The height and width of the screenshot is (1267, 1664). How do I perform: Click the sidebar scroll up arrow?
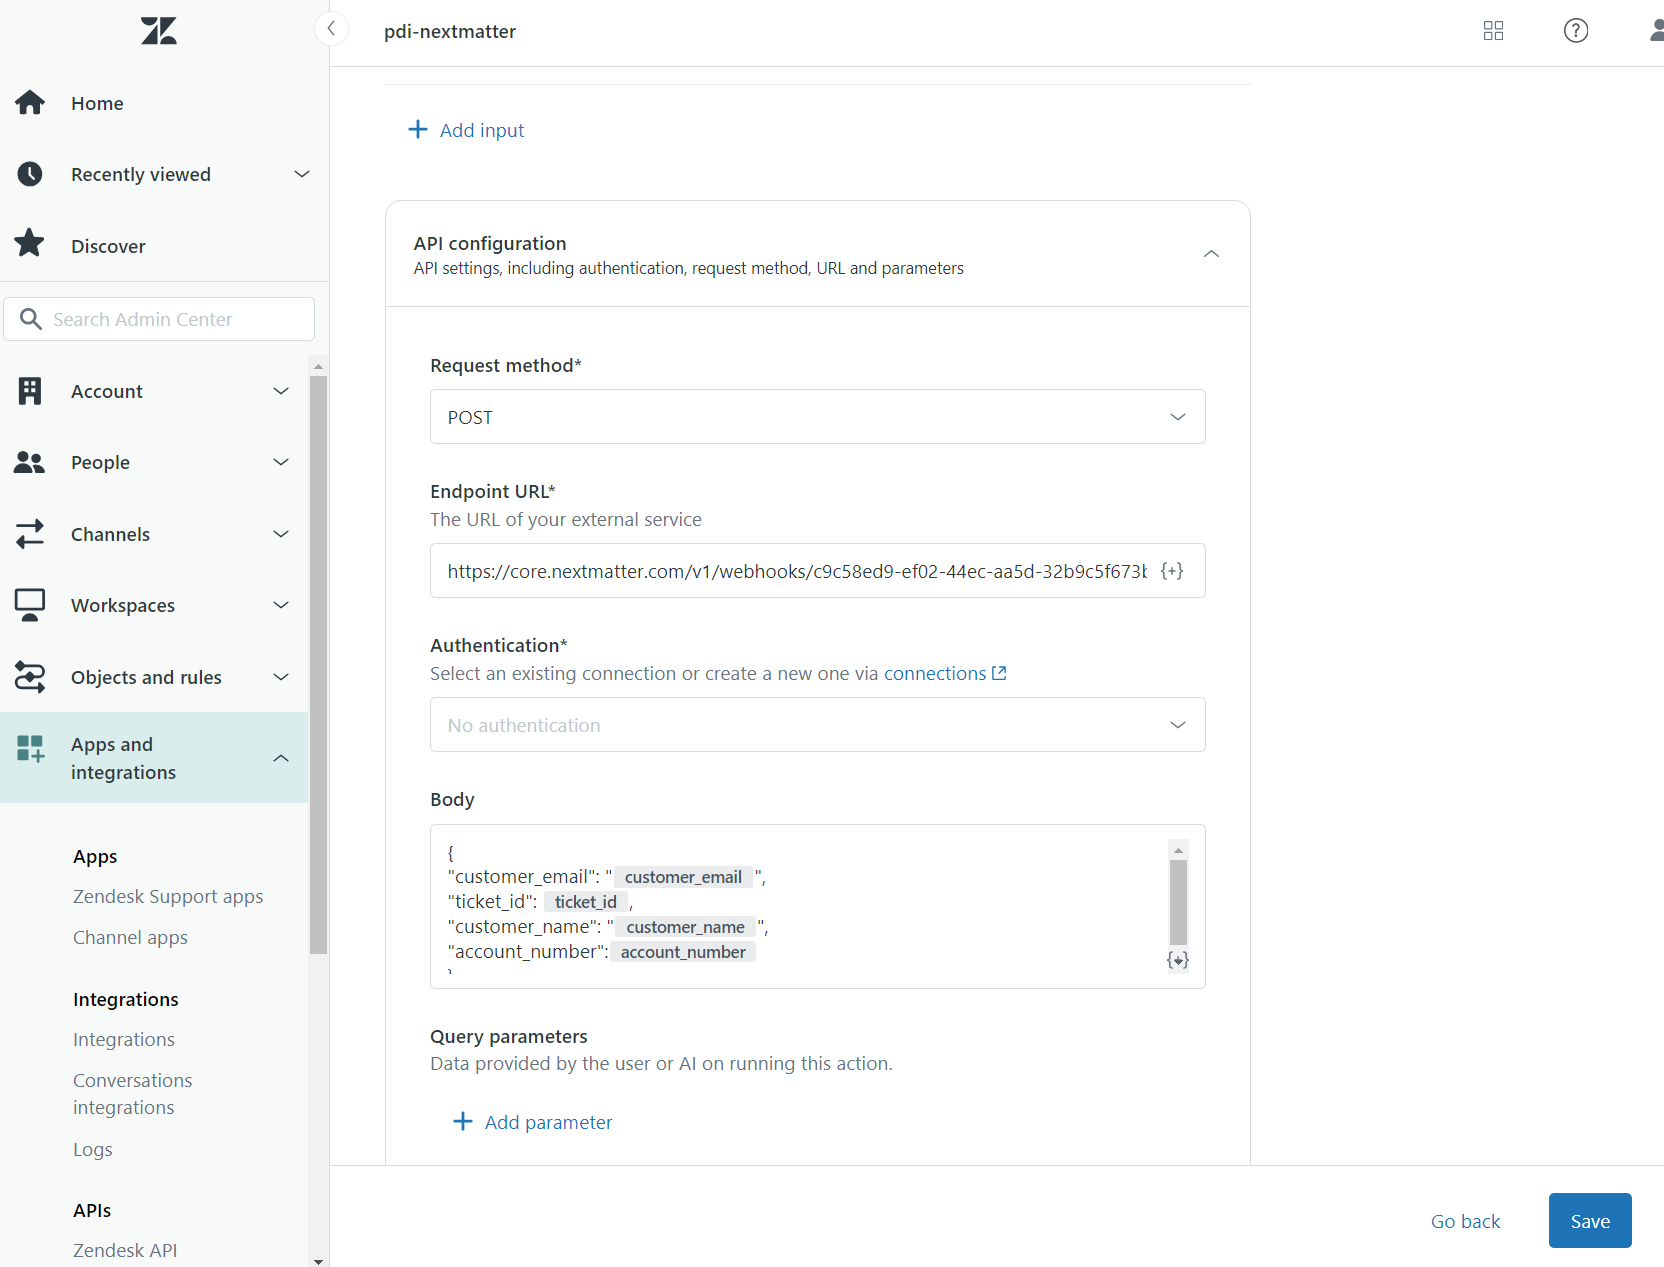tap(318, 366)
